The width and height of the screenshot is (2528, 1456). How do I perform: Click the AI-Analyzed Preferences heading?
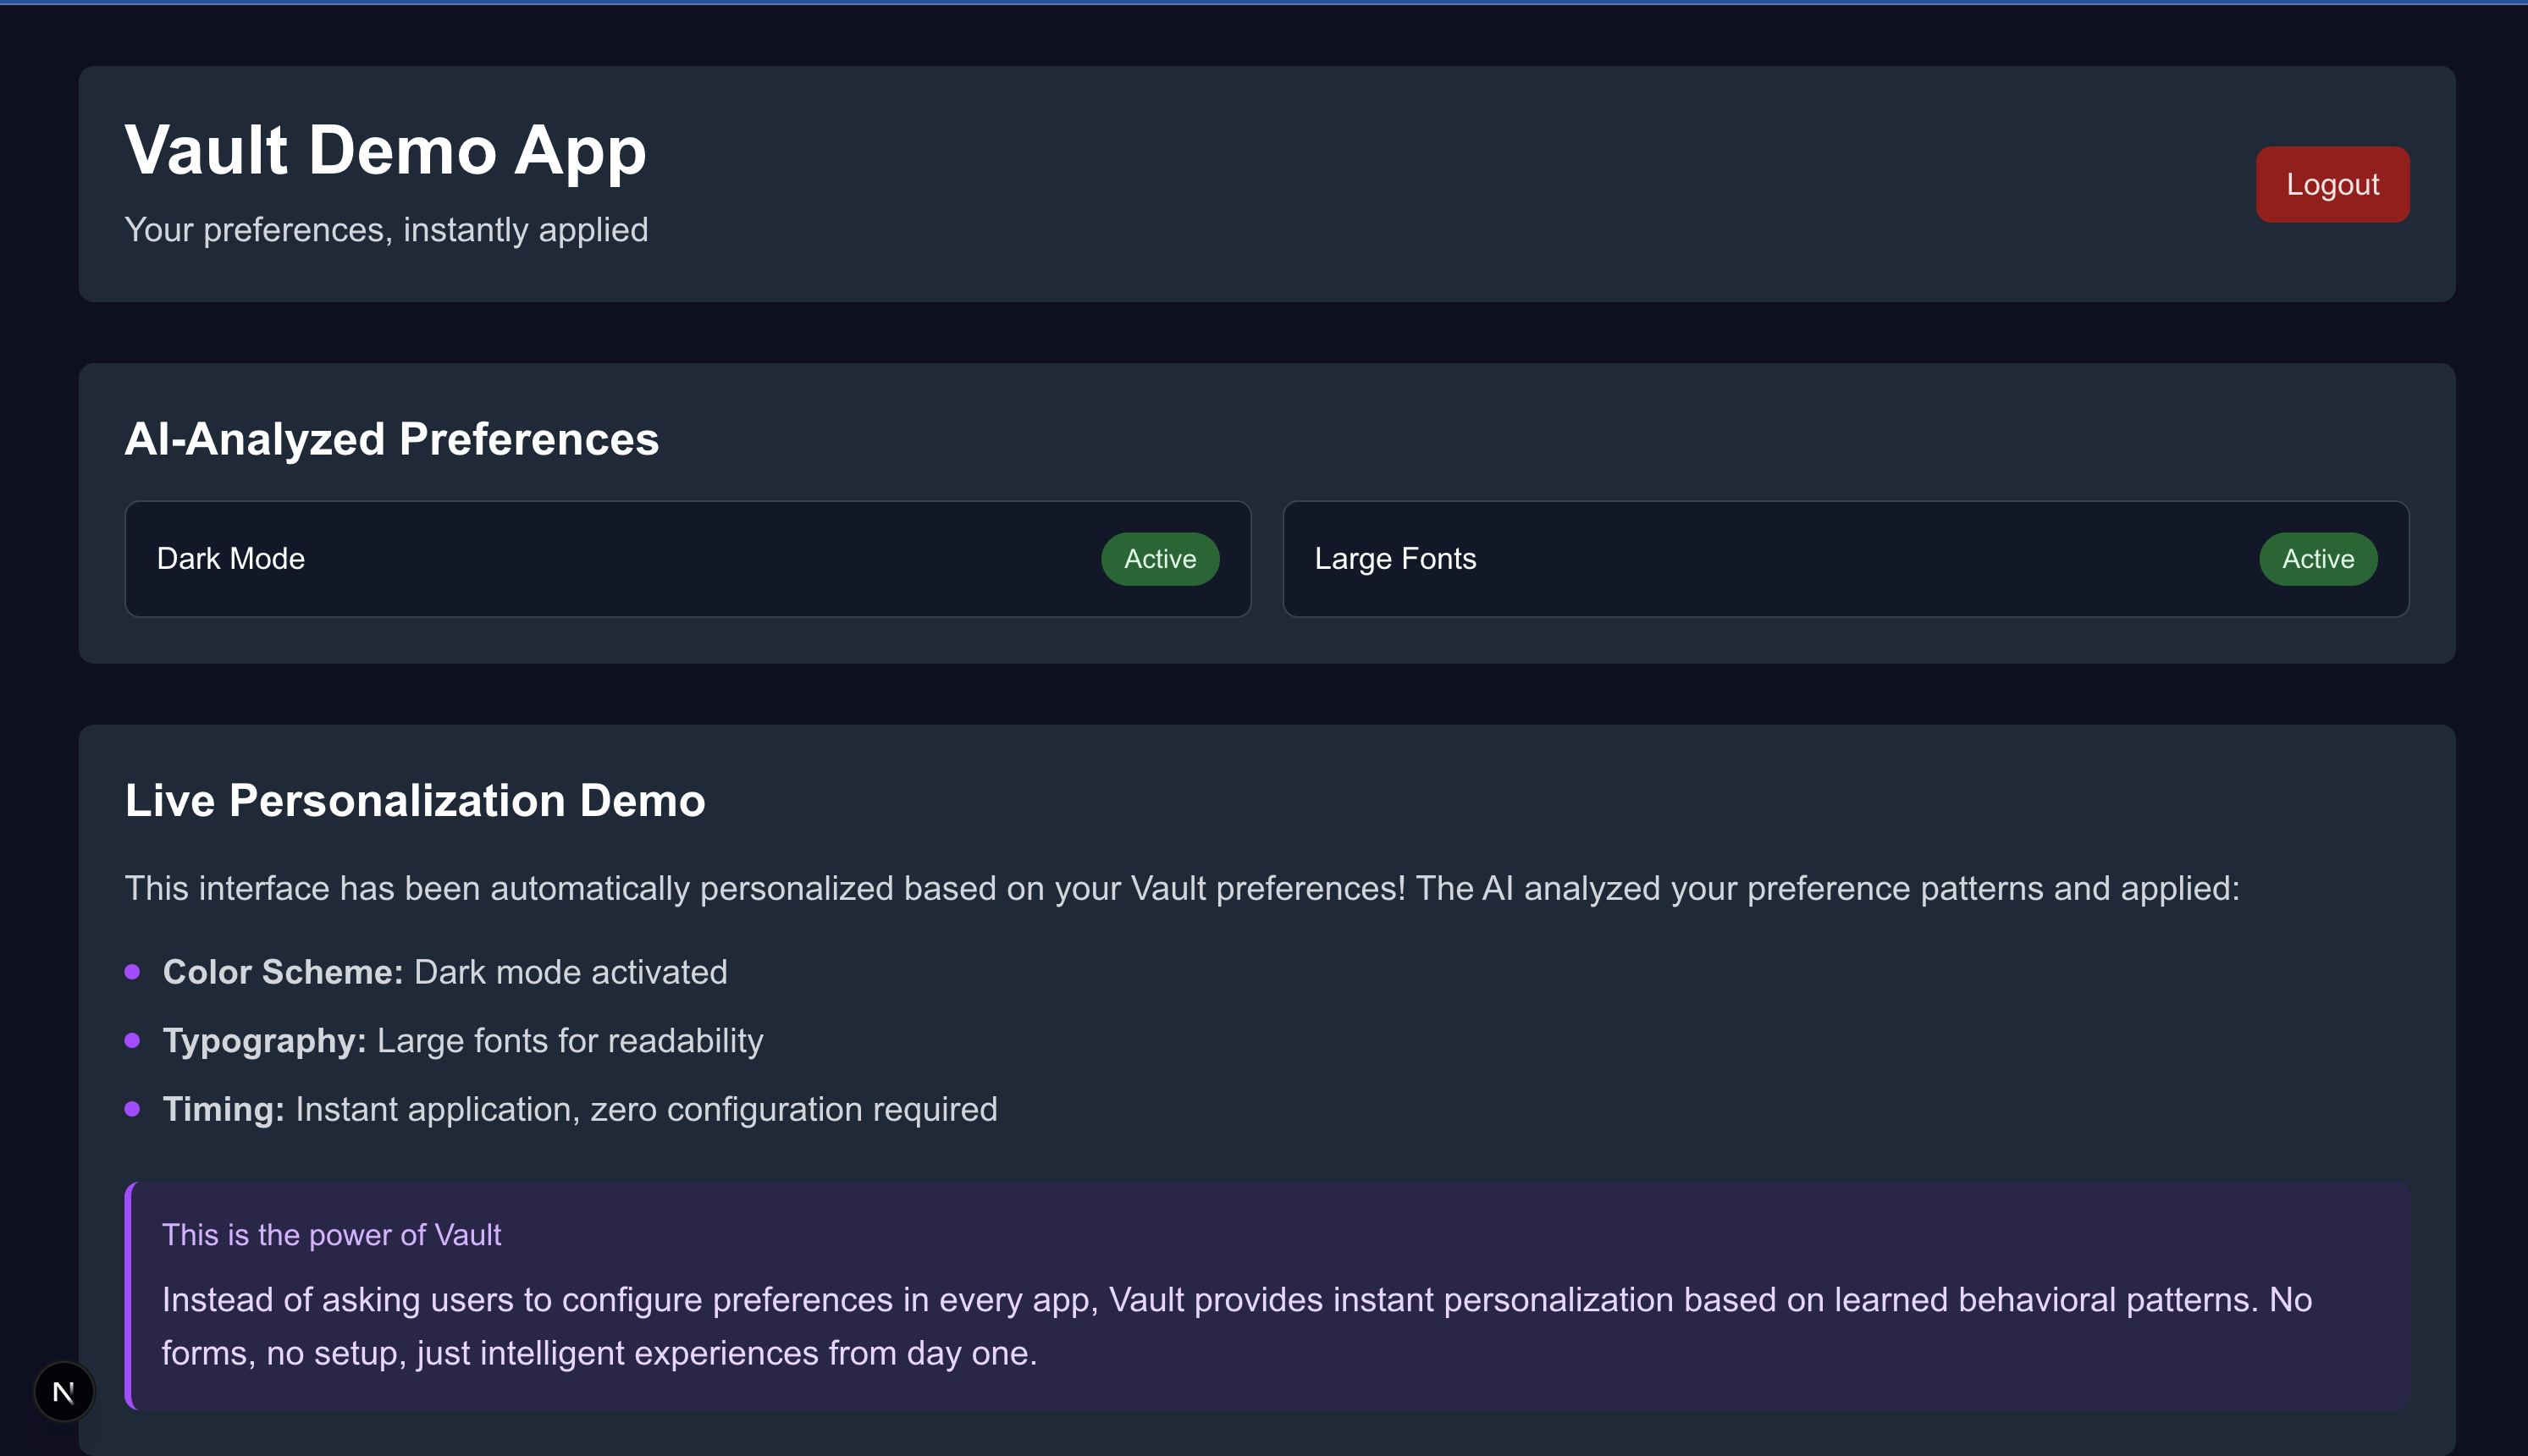391,439
